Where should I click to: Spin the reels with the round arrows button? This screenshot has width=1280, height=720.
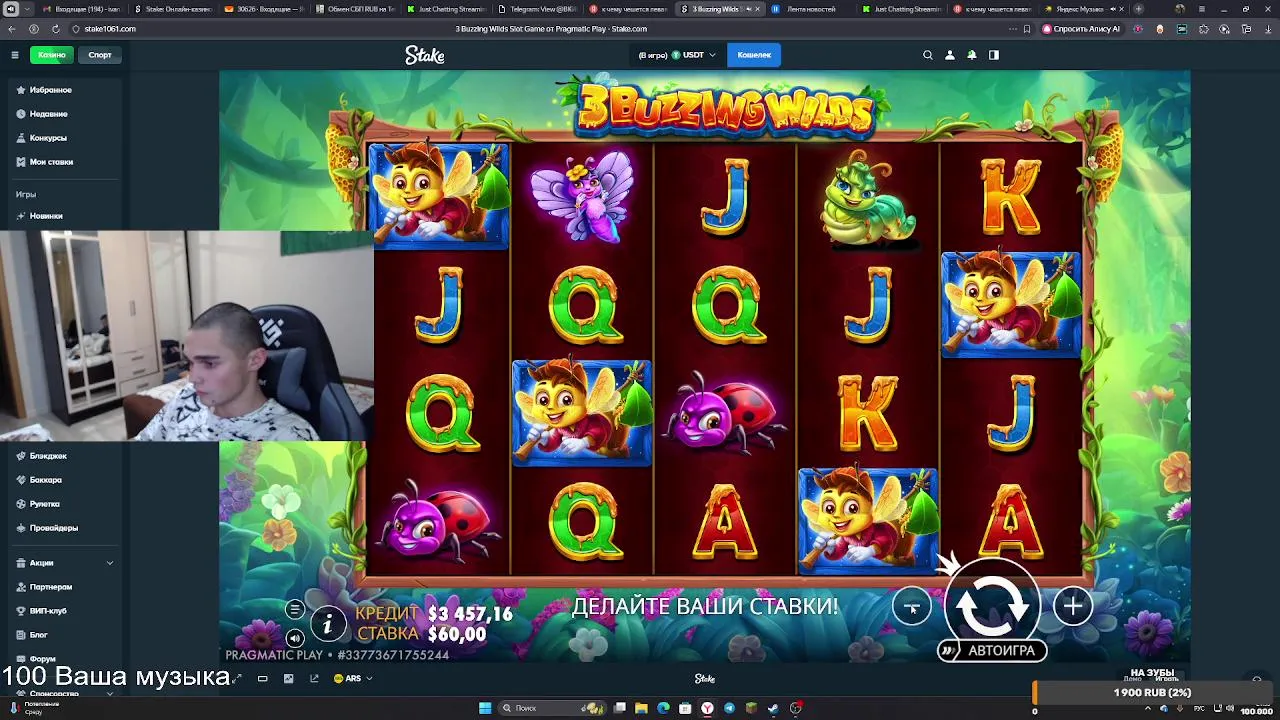pyautogui.click(x=992, y=606)
